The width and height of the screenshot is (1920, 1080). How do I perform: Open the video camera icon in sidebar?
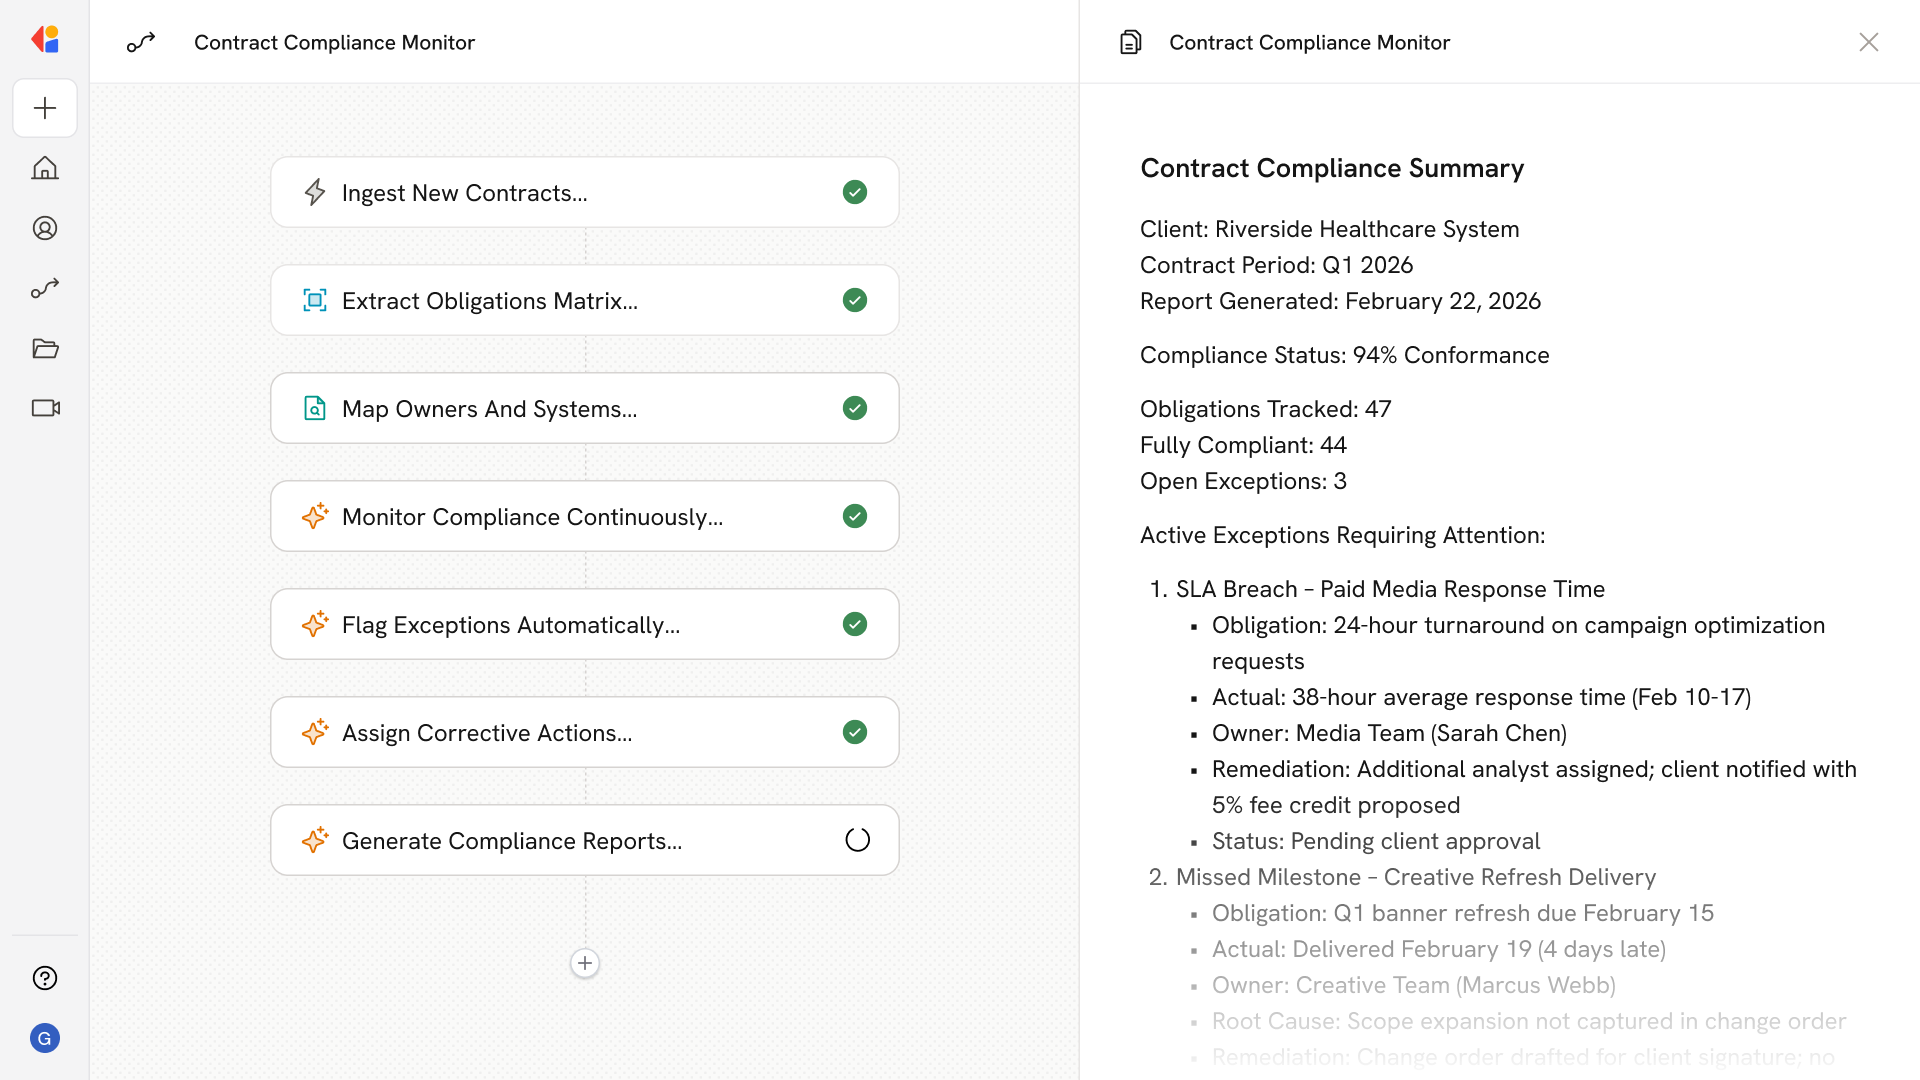coord(45,408)
